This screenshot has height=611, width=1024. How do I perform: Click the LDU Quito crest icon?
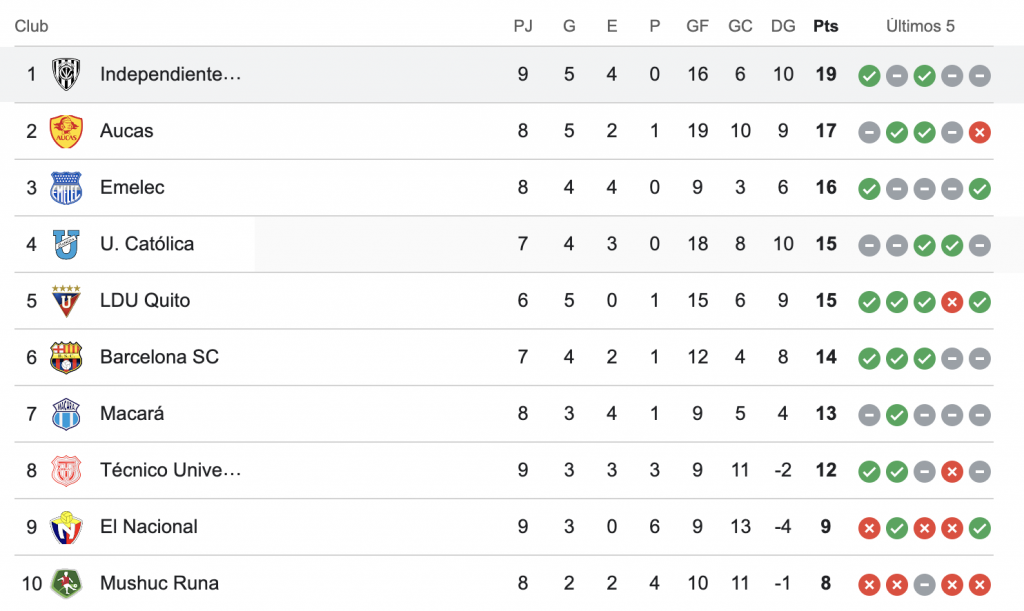click(x=66, y=301)
